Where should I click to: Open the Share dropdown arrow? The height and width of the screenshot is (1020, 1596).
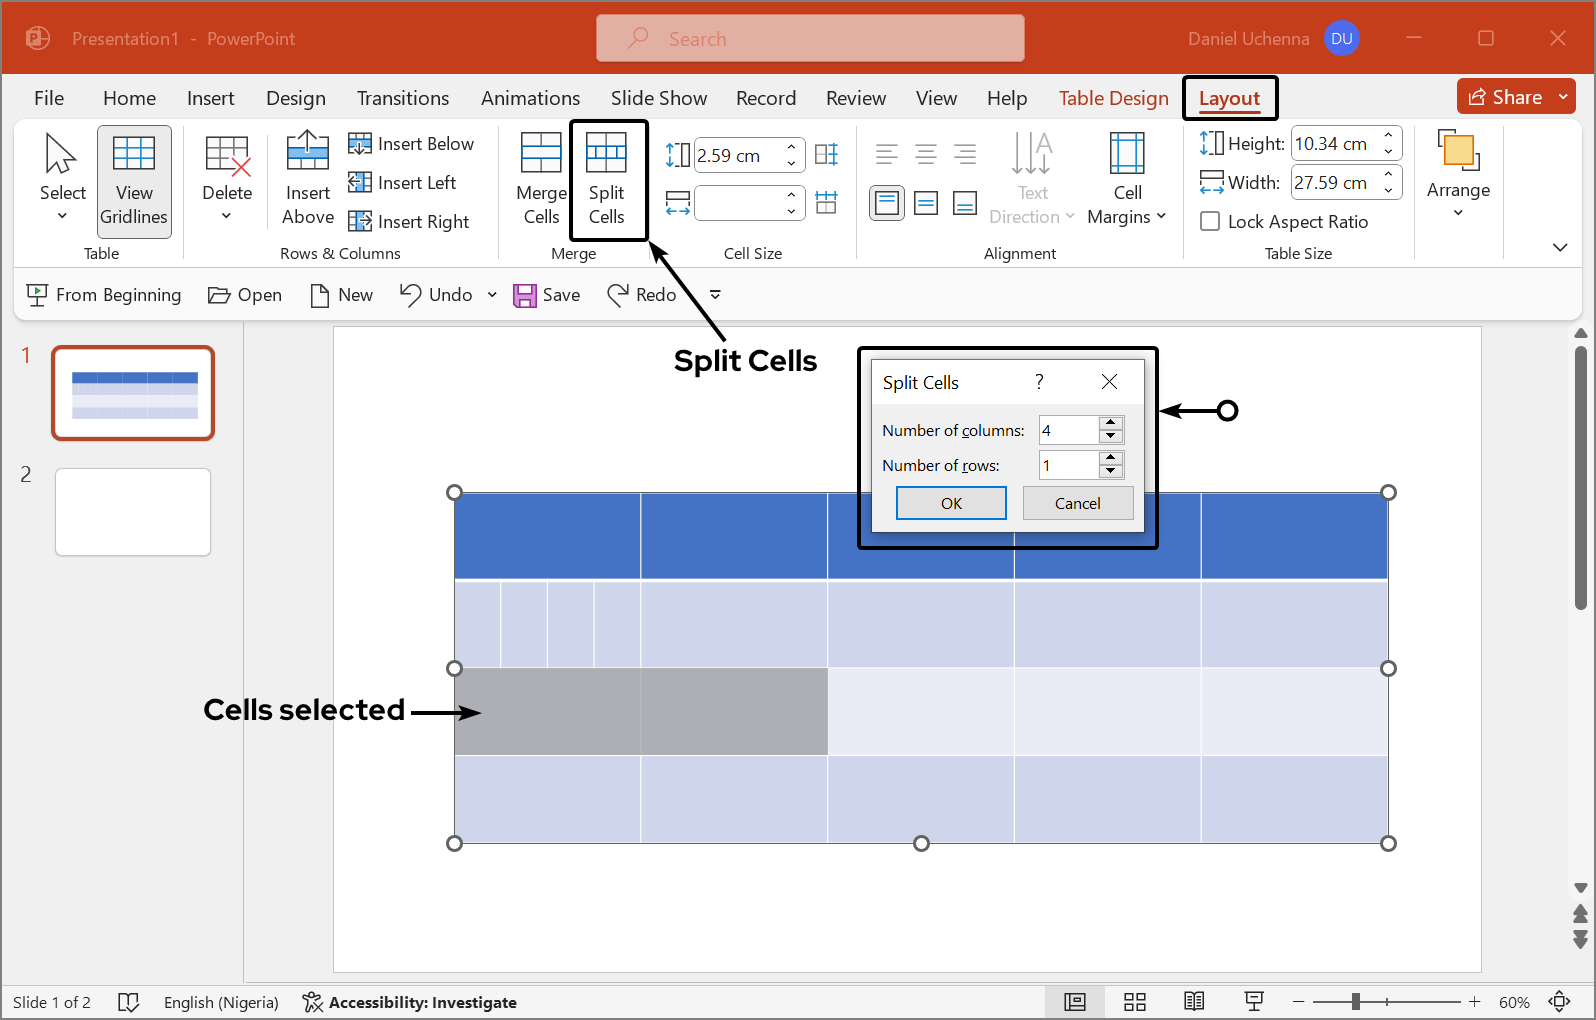(1563, 97)
